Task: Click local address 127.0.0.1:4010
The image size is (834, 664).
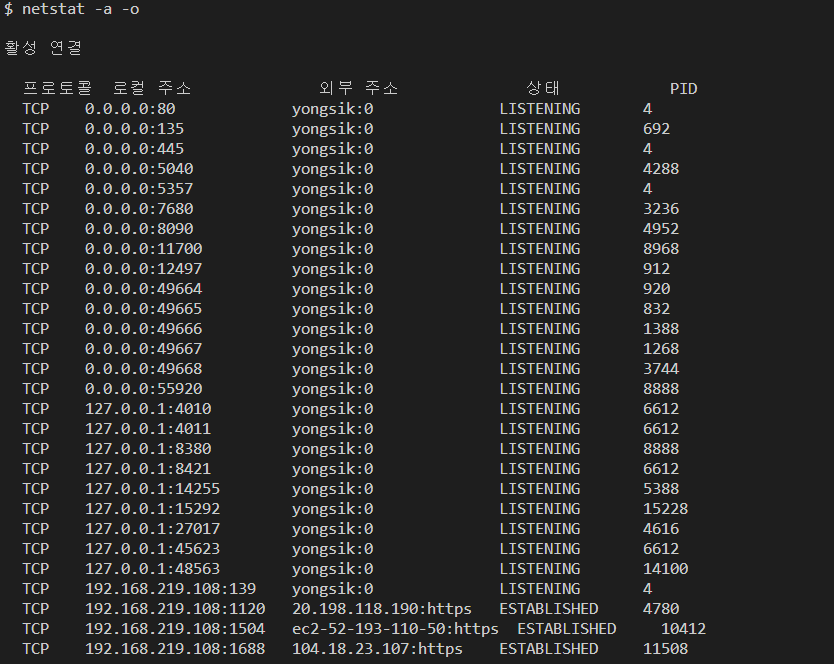Action: (148, 409)
